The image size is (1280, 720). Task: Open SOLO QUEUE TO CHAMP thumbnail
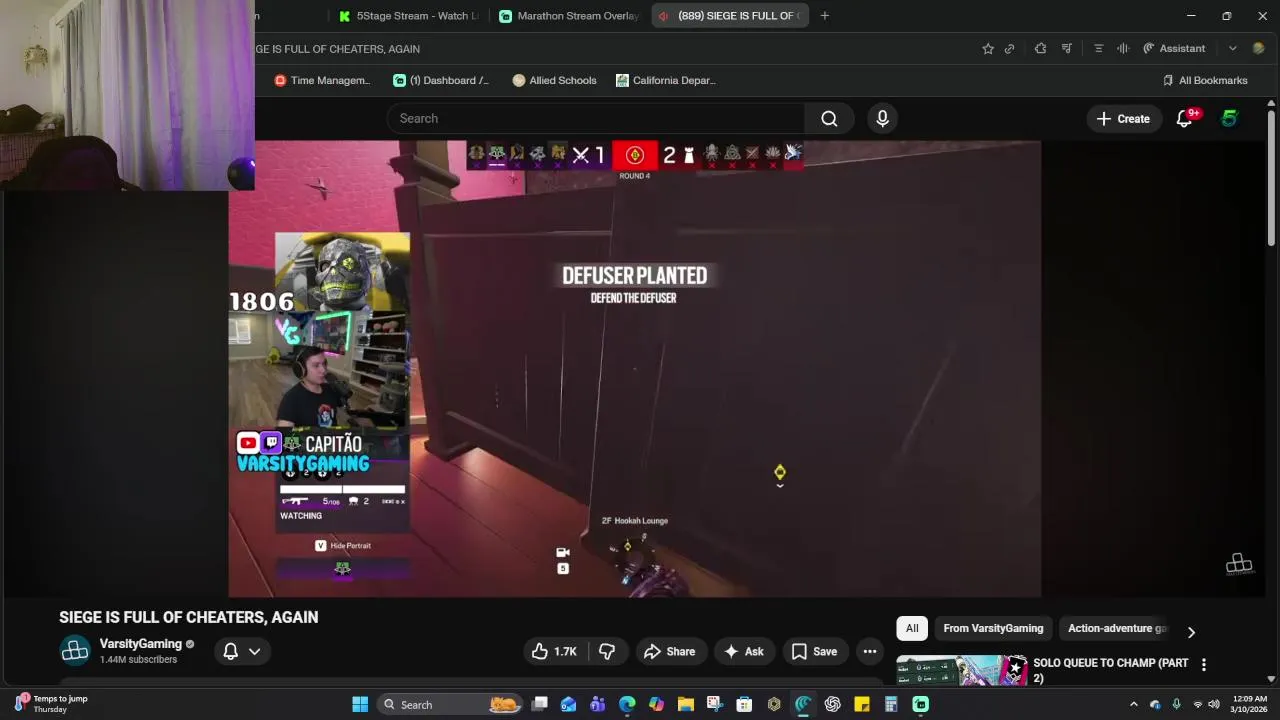pyautogui.click(x=961, y=670)
